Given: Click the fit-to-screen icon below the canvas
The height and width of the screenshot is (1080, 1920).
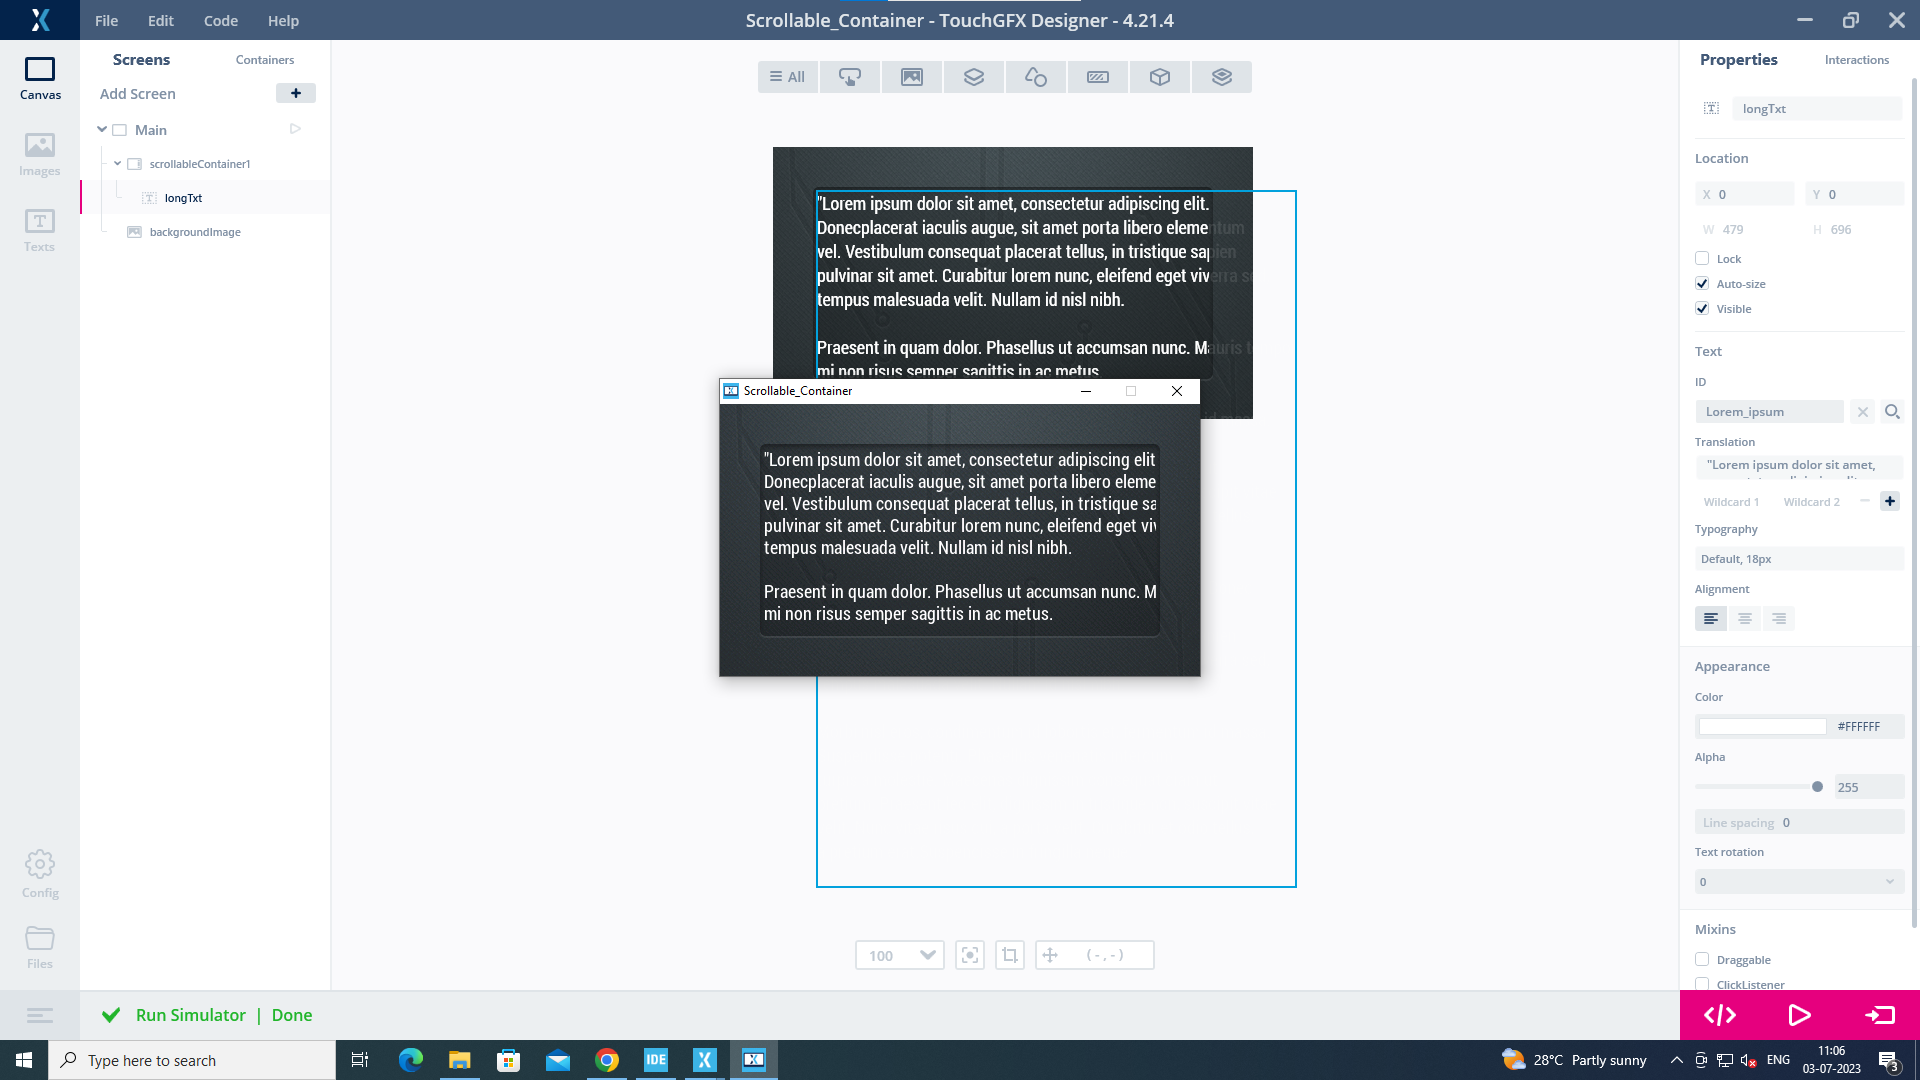Looking at the screenshot, I should [x=970, y=955].
